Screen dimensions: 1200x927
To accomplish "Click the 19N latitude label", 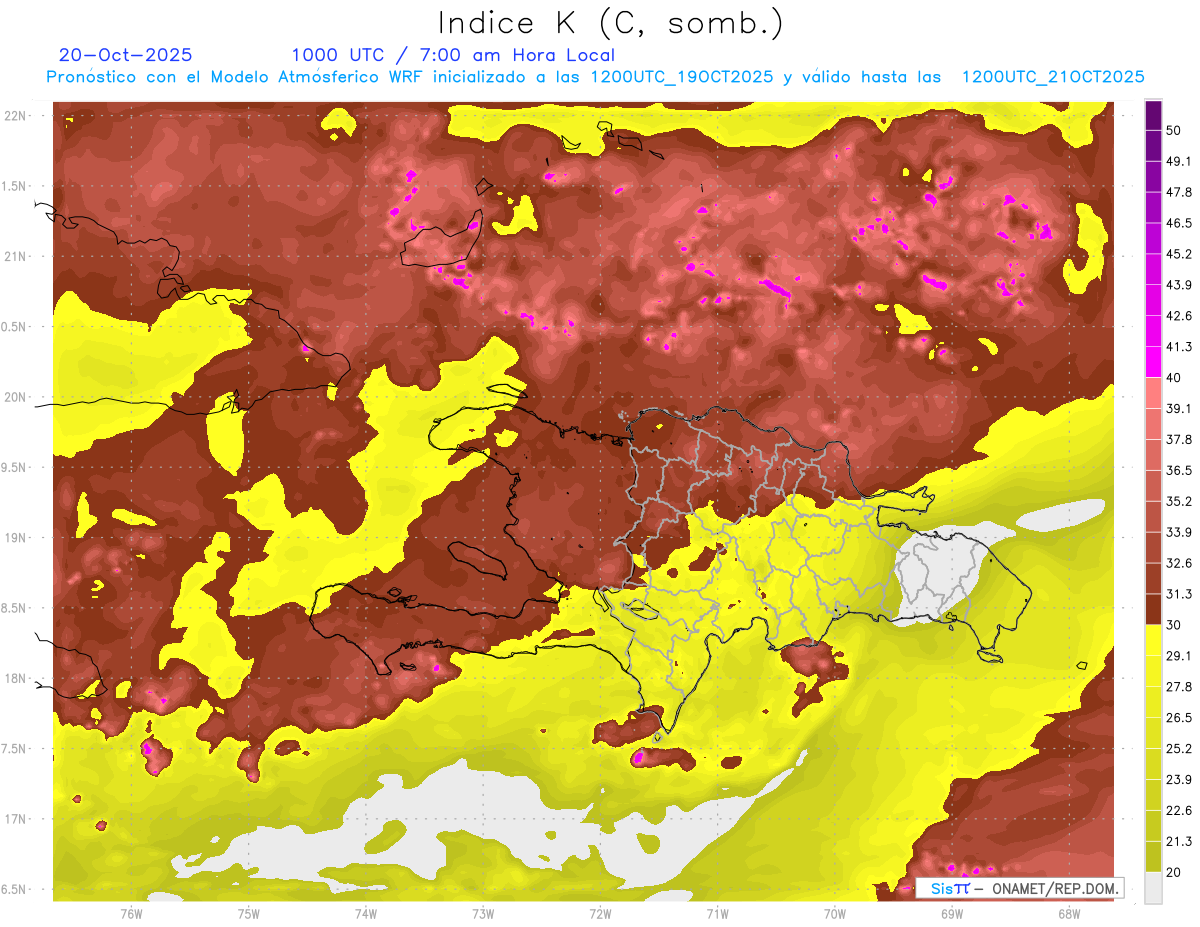I will tap(17, 538).
